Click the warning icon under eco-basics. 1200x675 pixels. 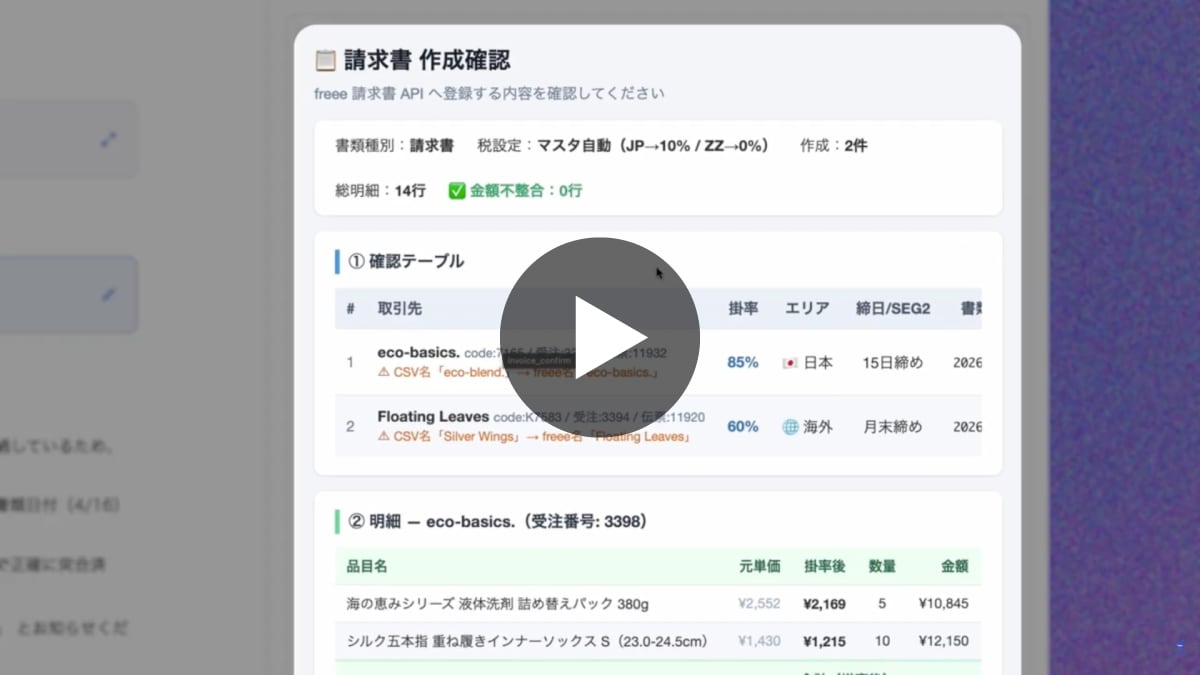(x=384, y=372)
